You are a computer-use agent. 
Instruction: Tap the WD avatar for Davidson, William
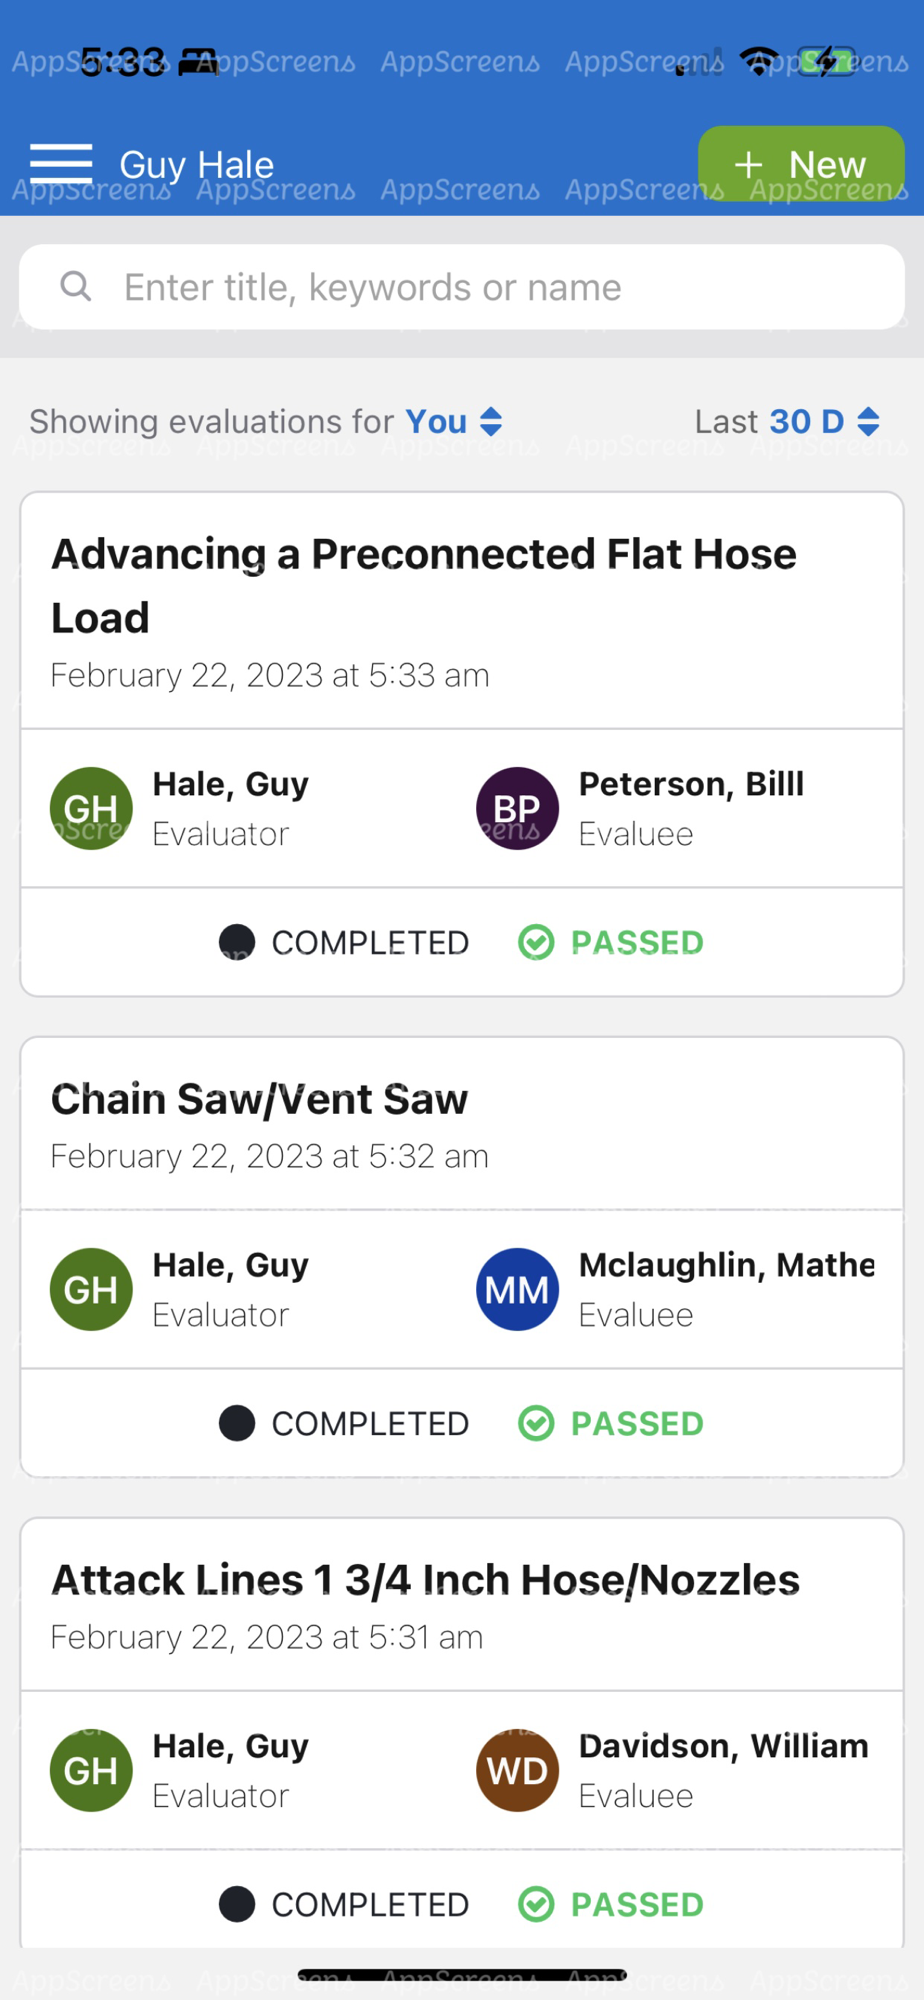click(x=517, y=1770)
